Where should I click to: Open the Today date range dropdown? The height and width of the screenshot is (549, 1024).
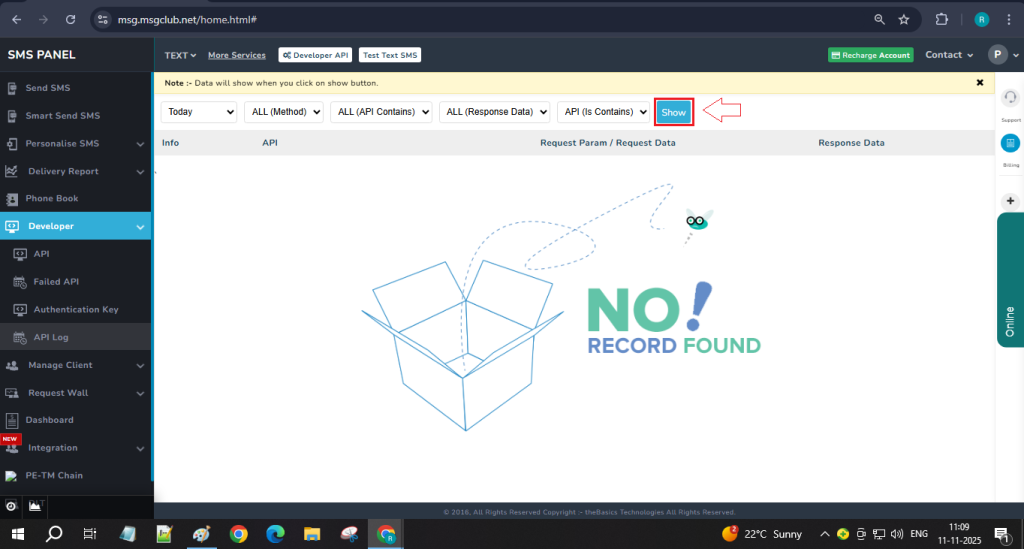click(199, 112)
